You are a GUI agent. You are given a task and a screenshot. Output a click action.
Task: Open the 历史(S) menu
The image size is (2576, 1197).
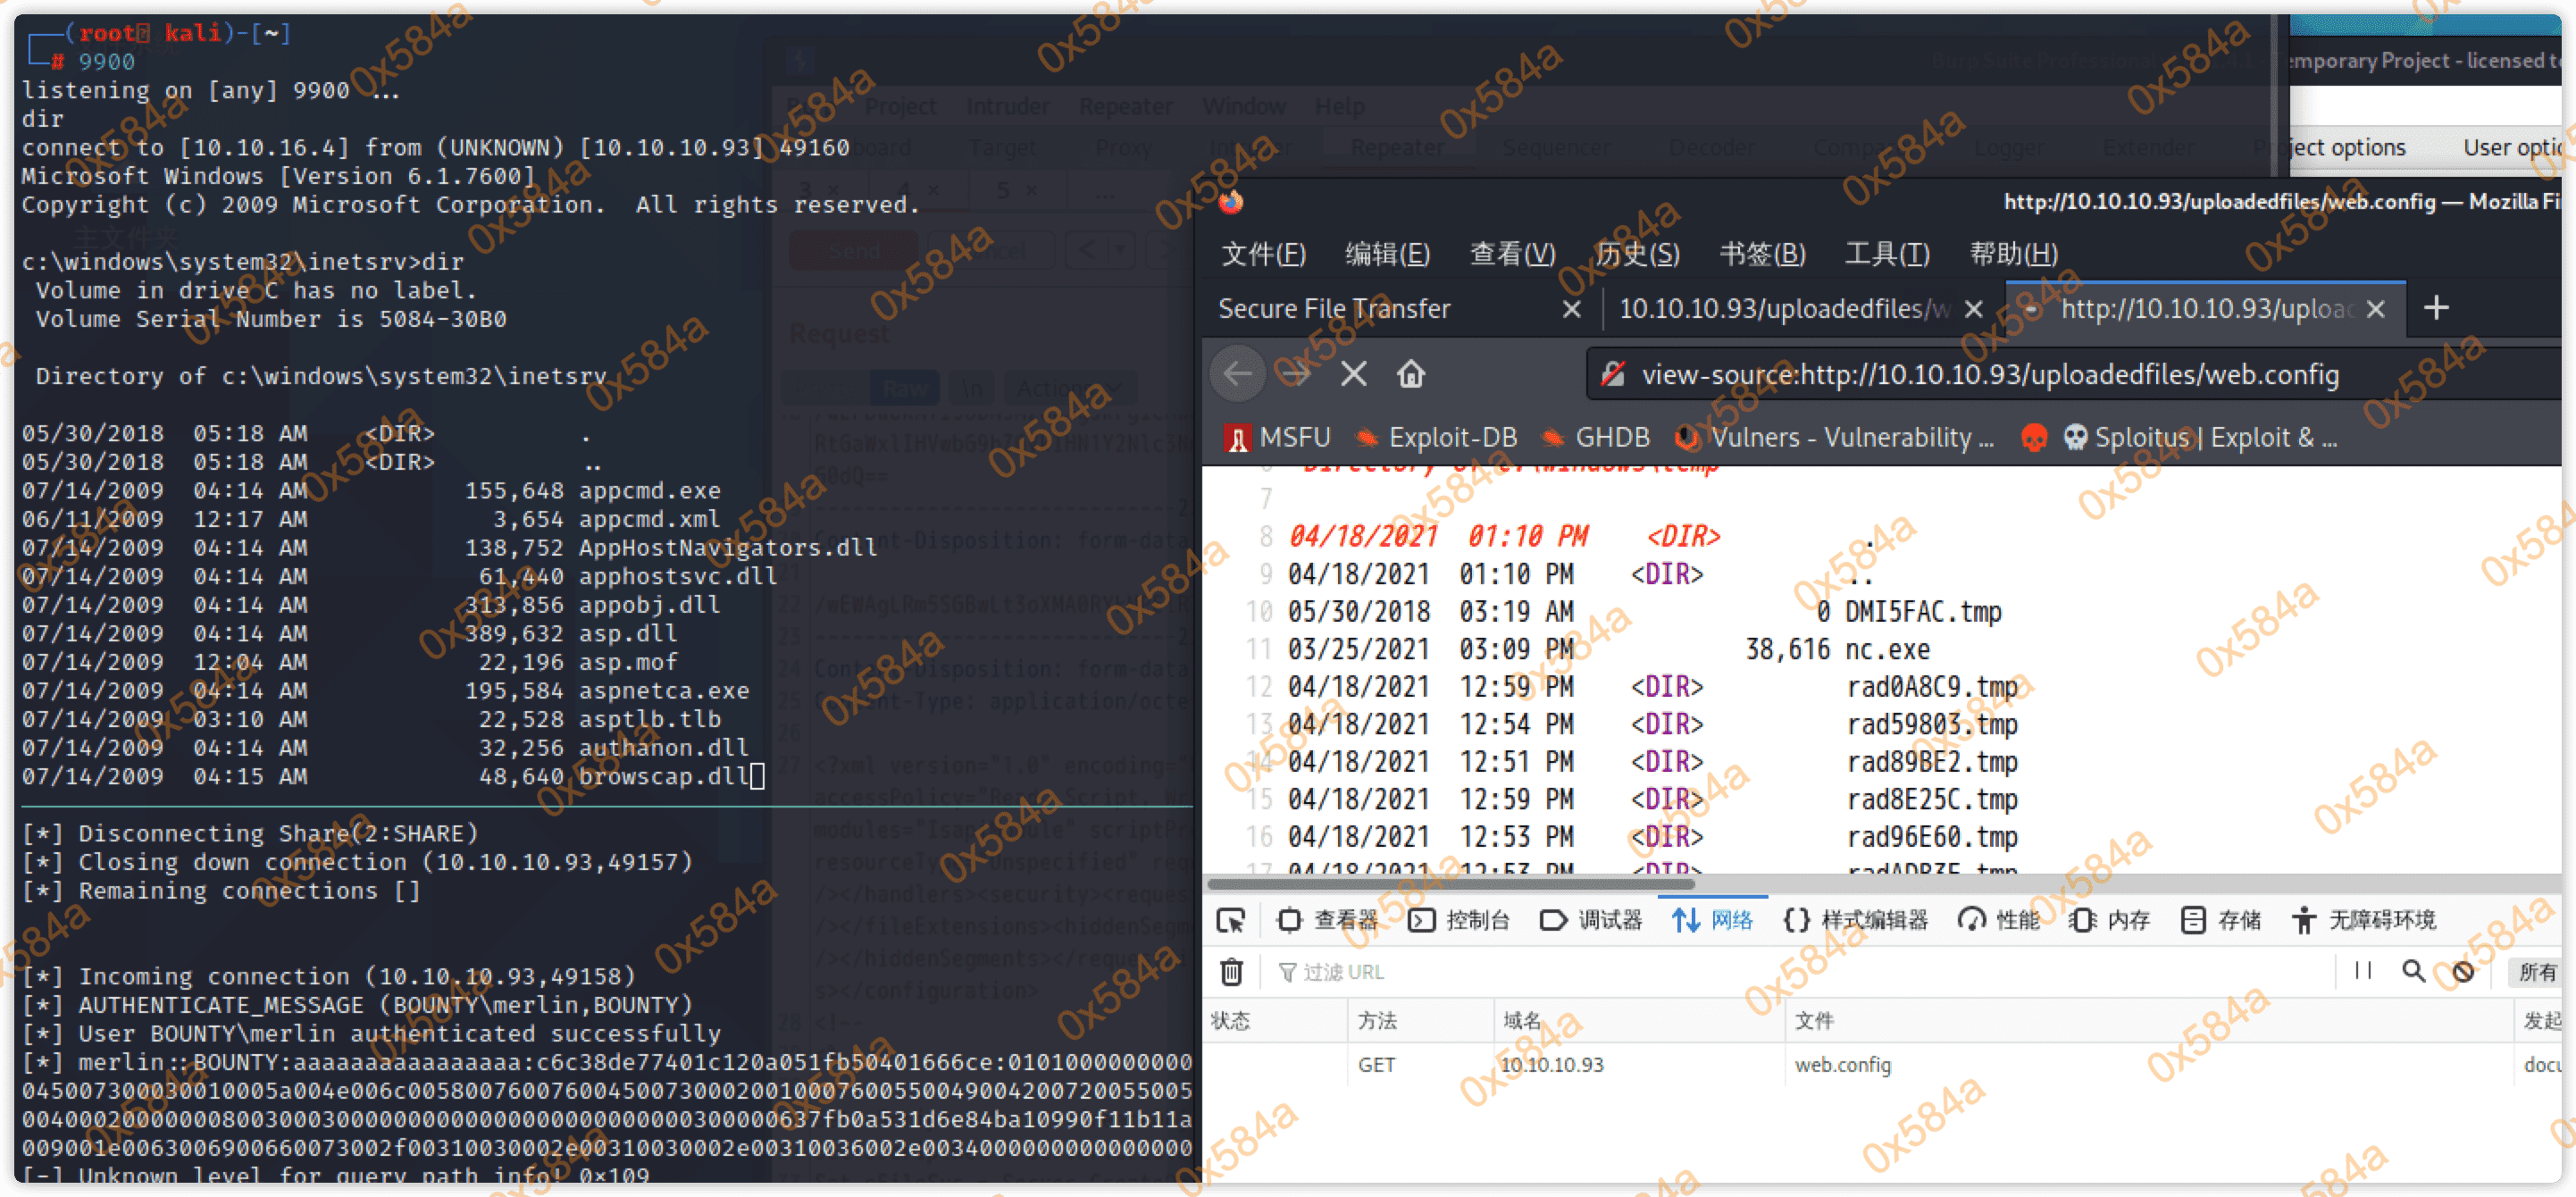pos(1637,254)
